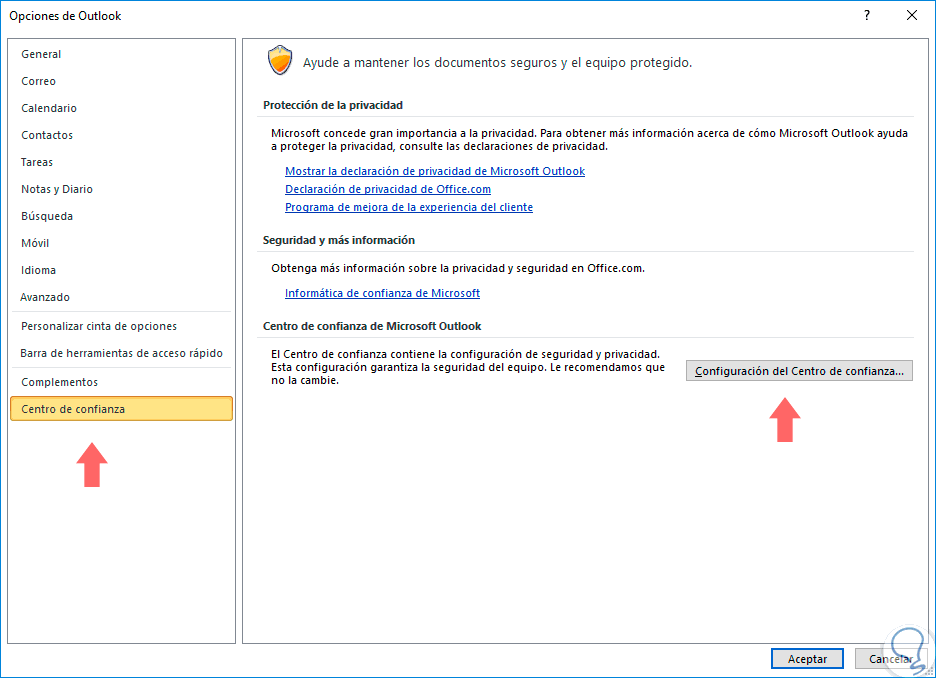This screenshot has height=678, width=936.
Task: Confirm with the Aceptar button
Action: tap(807, 659)
